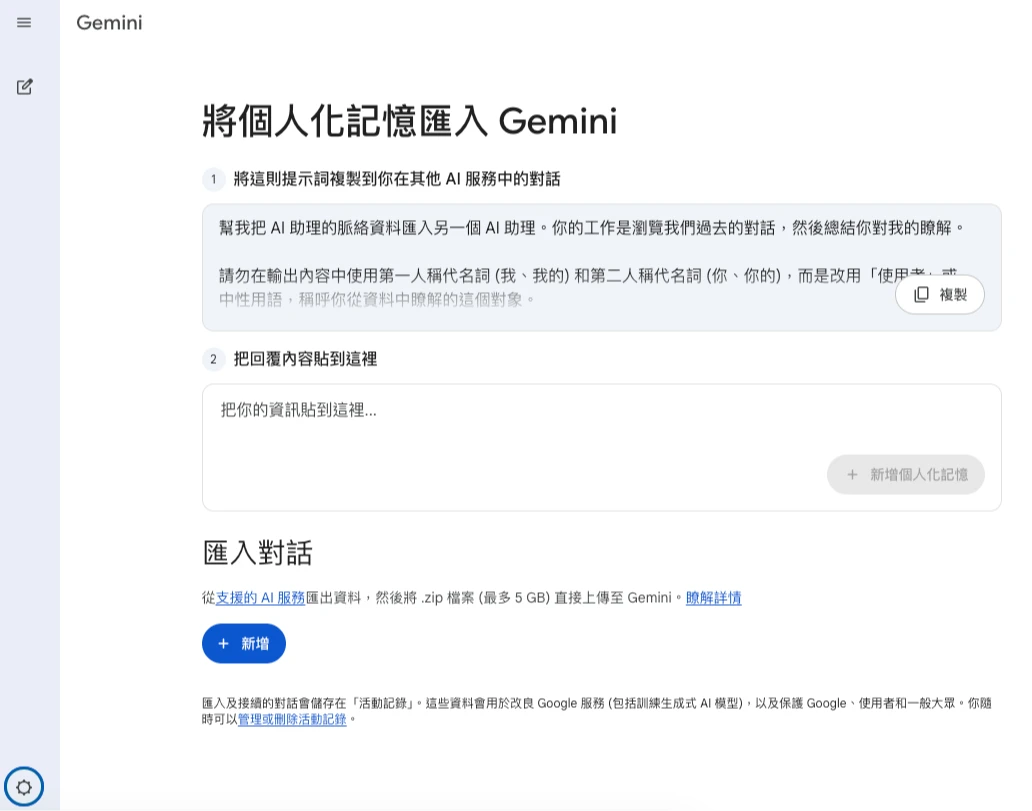The image size is (1032, 811).
Task: Click the 把回覆內容貼到這裡 step label
Action: click(x=305, y=359)
